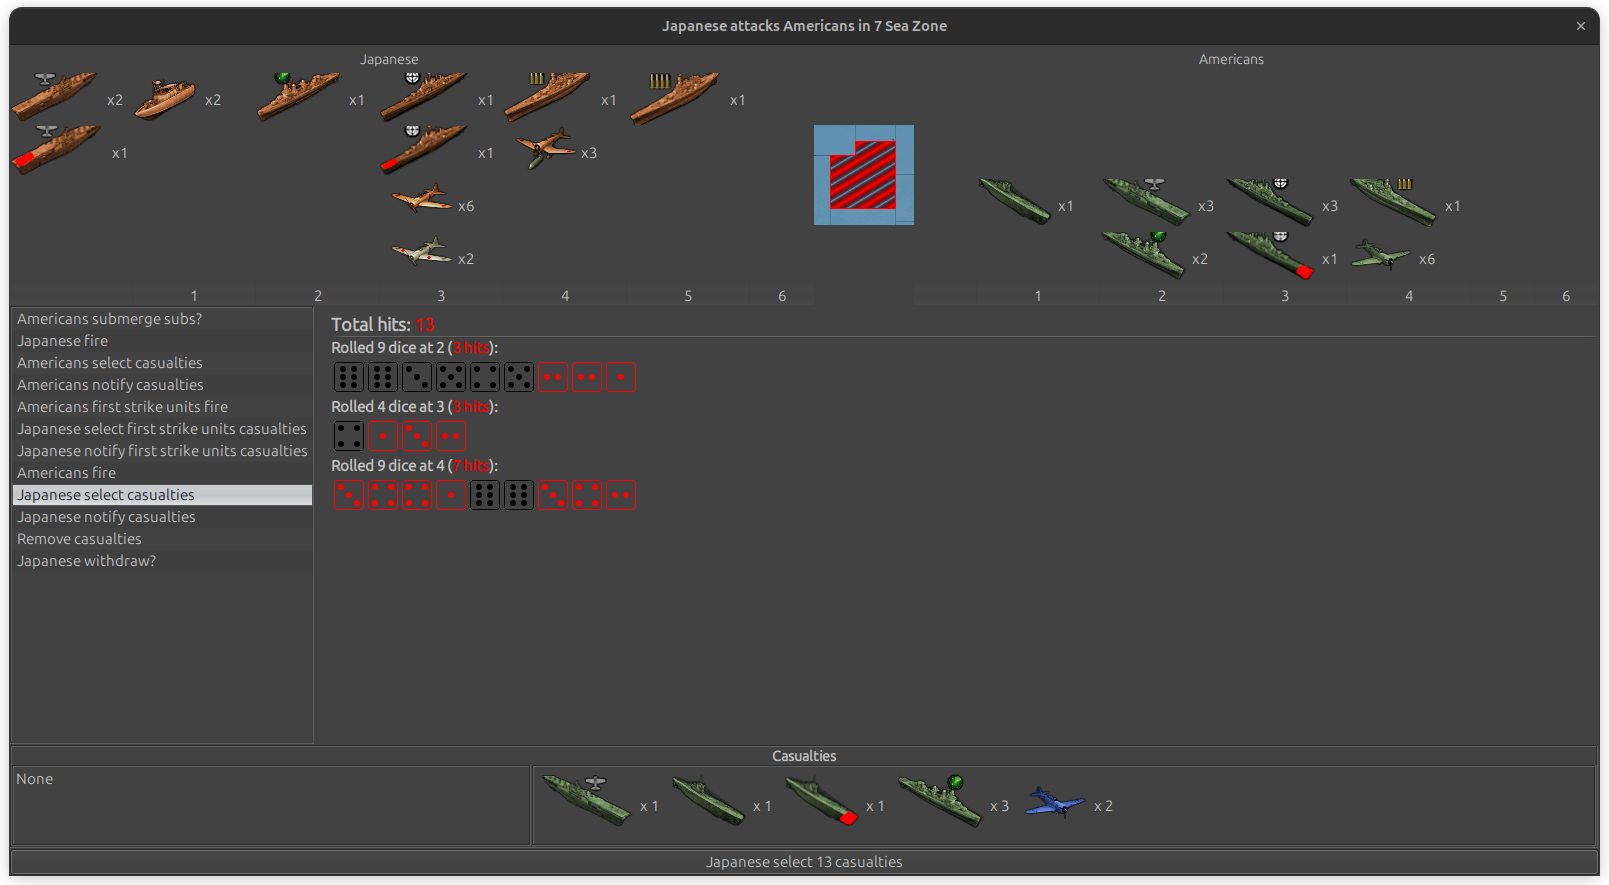Select 'Japanese notify casualties' step
This screenshot has width=1609, height=885.
[x=162, y=517]
